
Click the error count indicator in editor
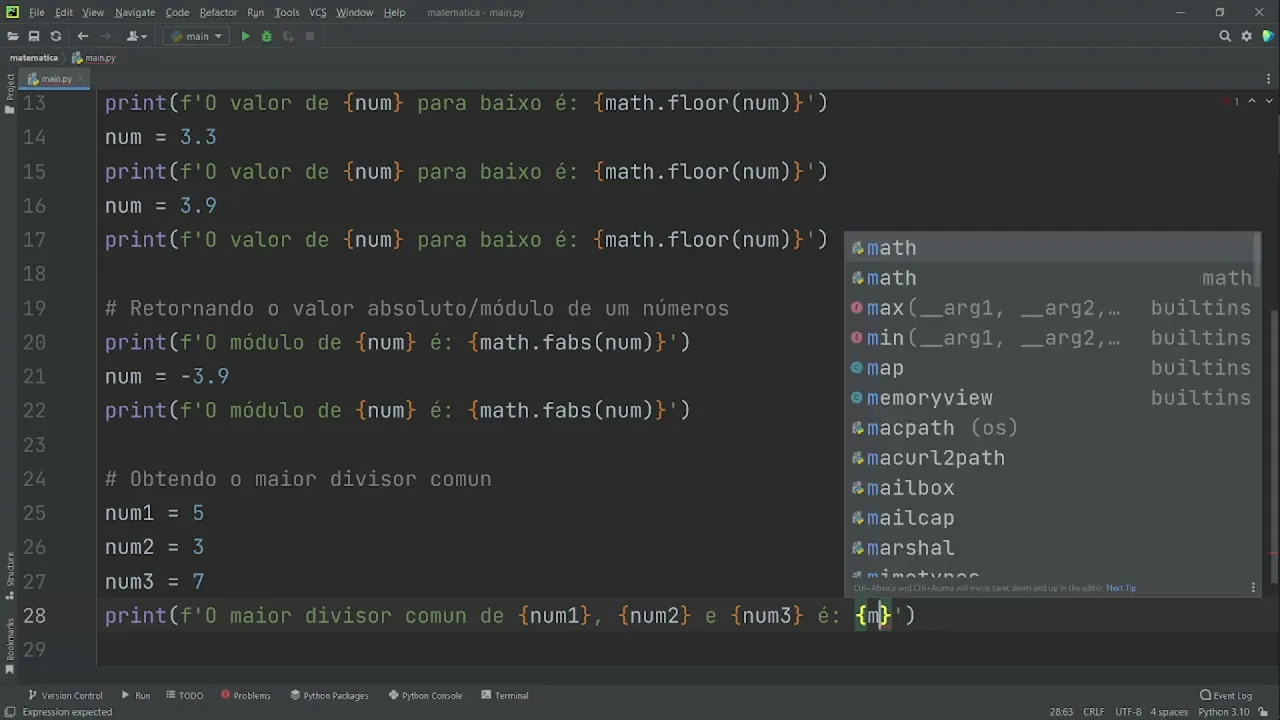[x=1231, y=102]
